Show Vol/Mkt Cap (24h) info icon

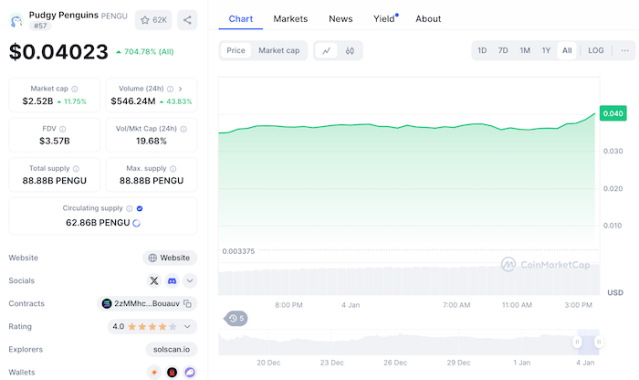click(x=183, y=129)
